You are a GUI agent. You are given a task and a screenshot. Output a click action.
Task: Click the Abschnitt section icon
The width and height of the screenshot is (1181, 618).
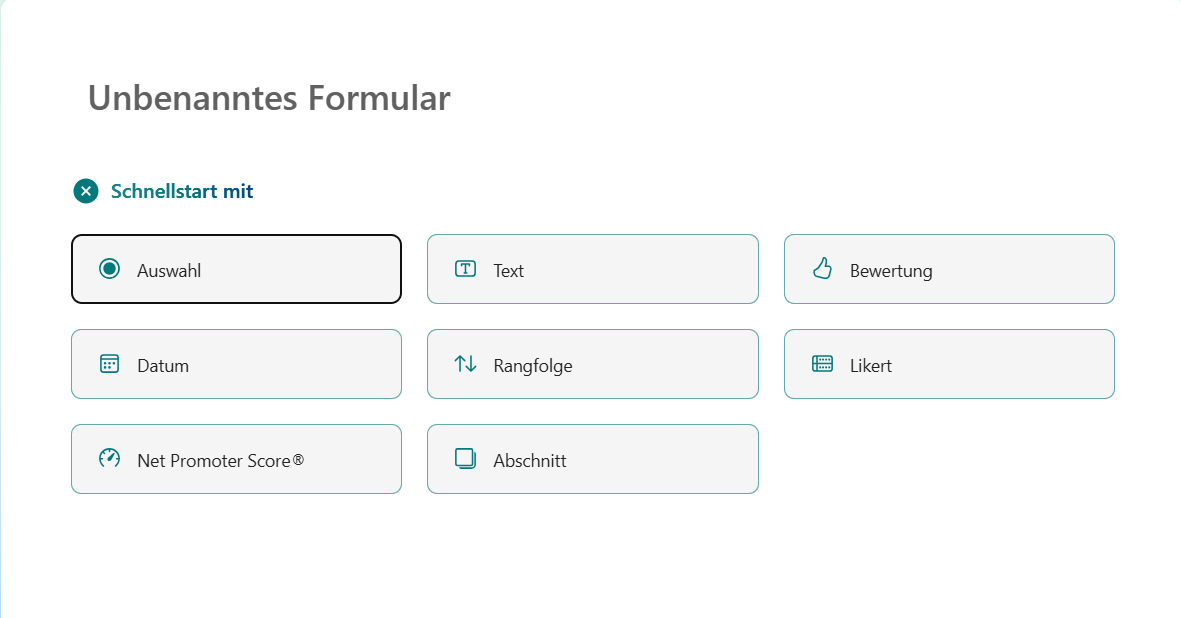coord(465,459)
